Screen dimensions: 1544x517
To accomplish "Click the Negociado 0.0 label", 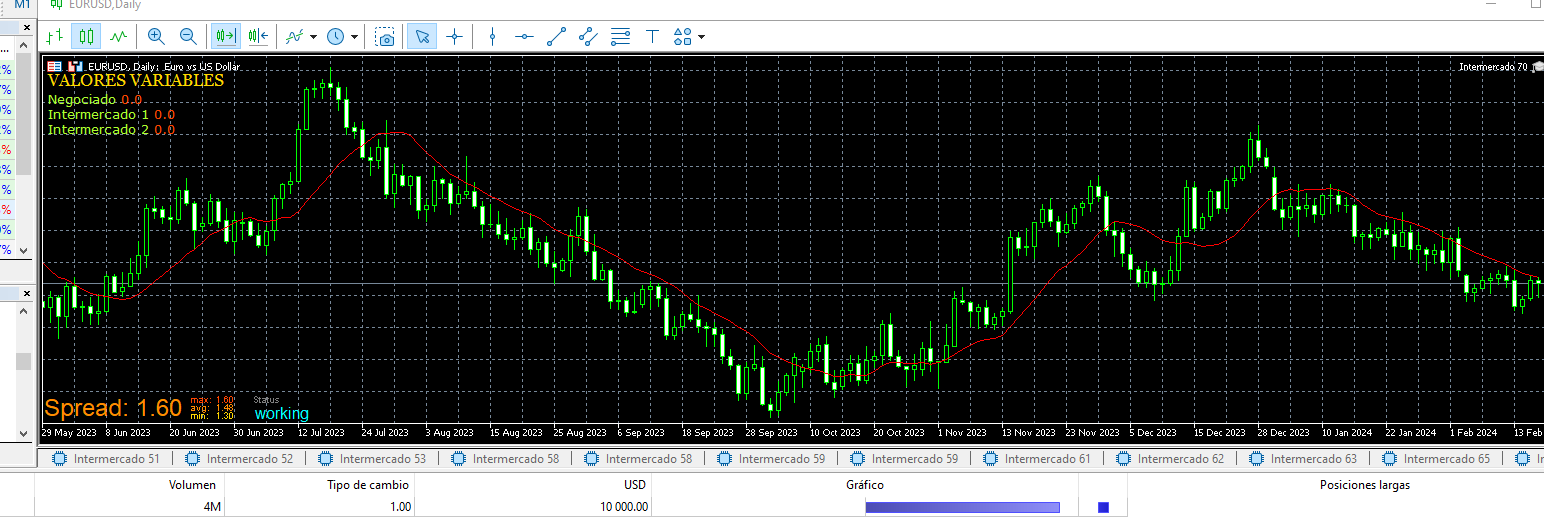I will coord(95,100).
